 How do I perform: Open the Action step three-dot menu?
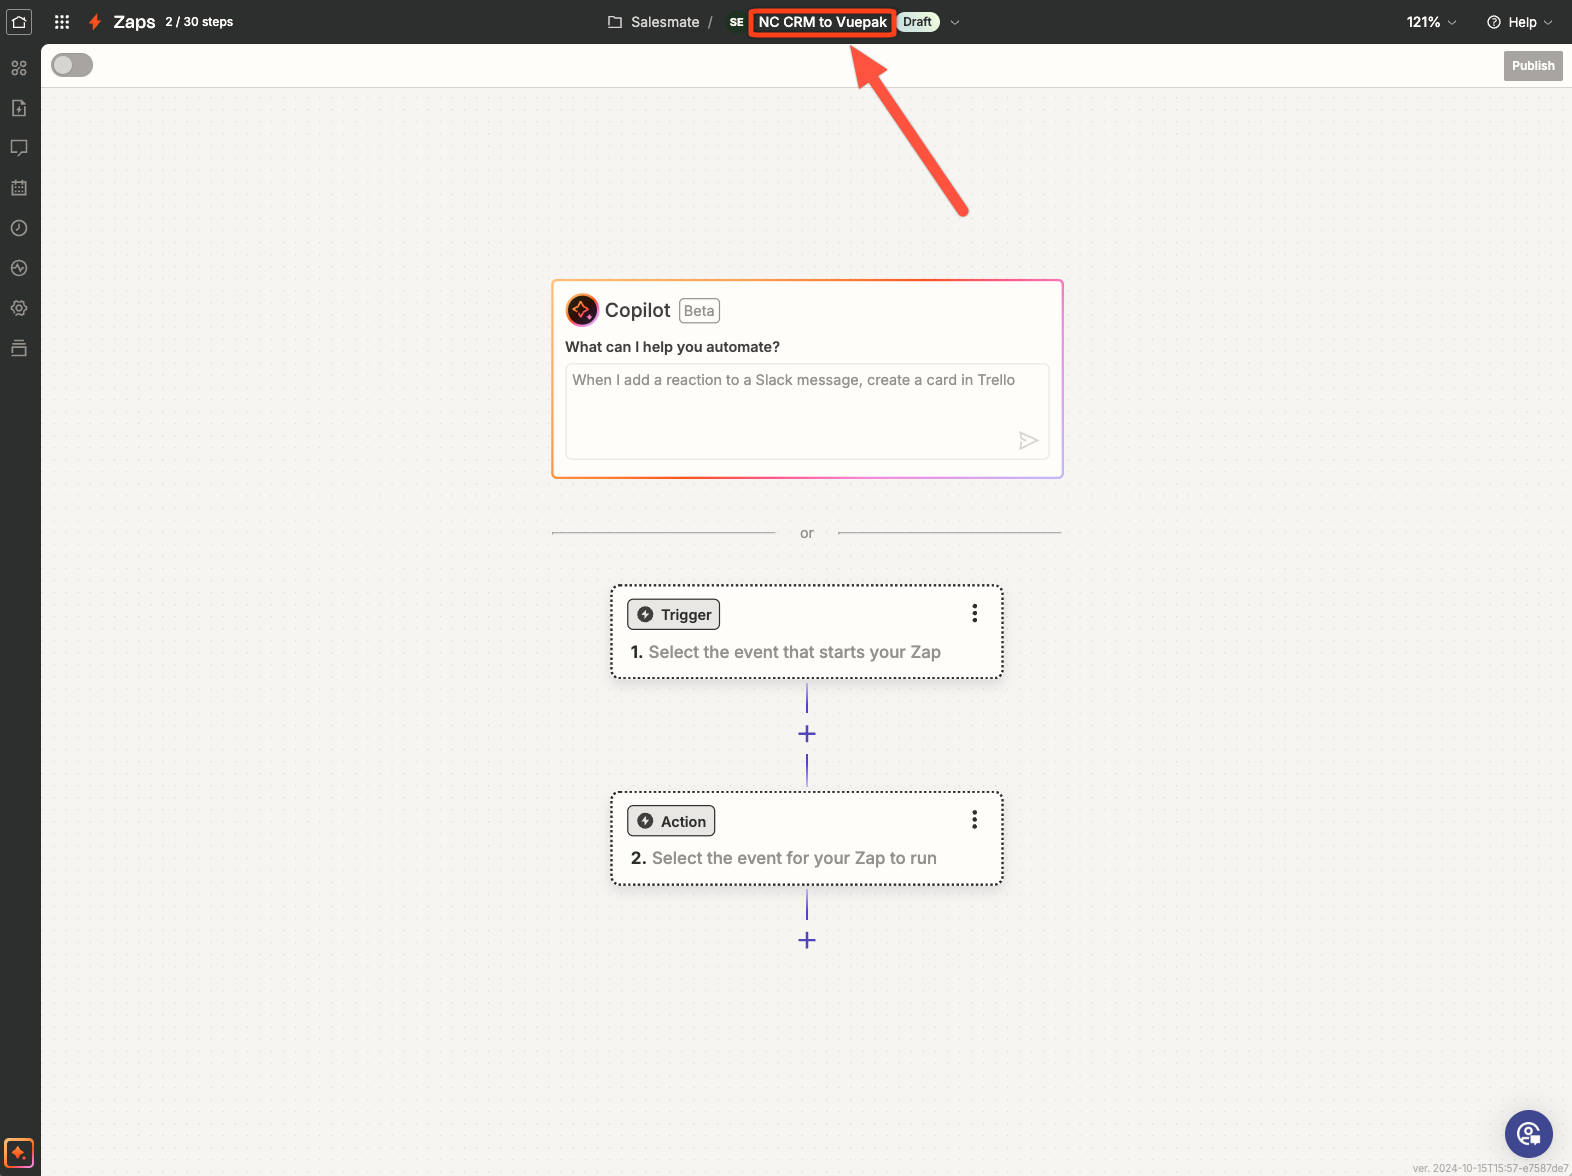(974, 820)
